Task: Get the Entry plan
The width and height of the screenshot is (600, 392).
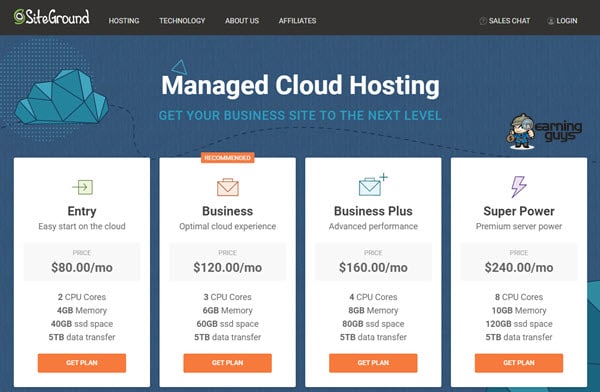Action: 82,363
